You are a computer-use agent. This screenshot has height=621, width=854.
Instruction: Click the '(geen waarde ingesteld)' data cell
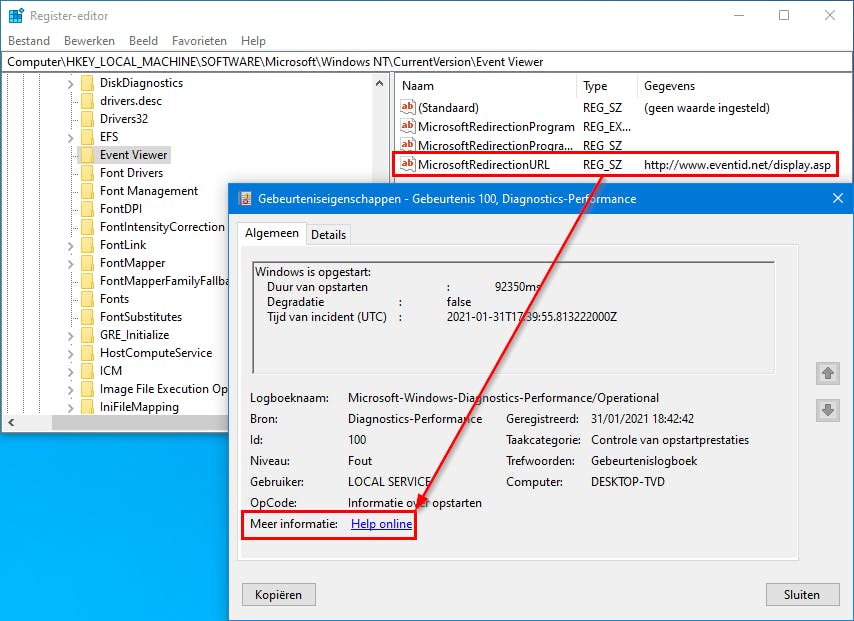(706, 108)
